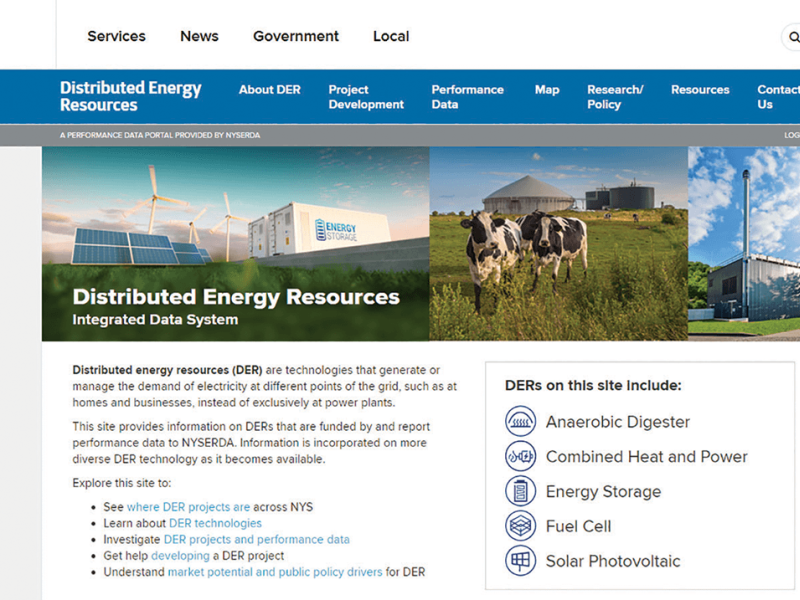Go to the Map page
The height and width of the screenshot is (600, 800).
click(546, 89)
